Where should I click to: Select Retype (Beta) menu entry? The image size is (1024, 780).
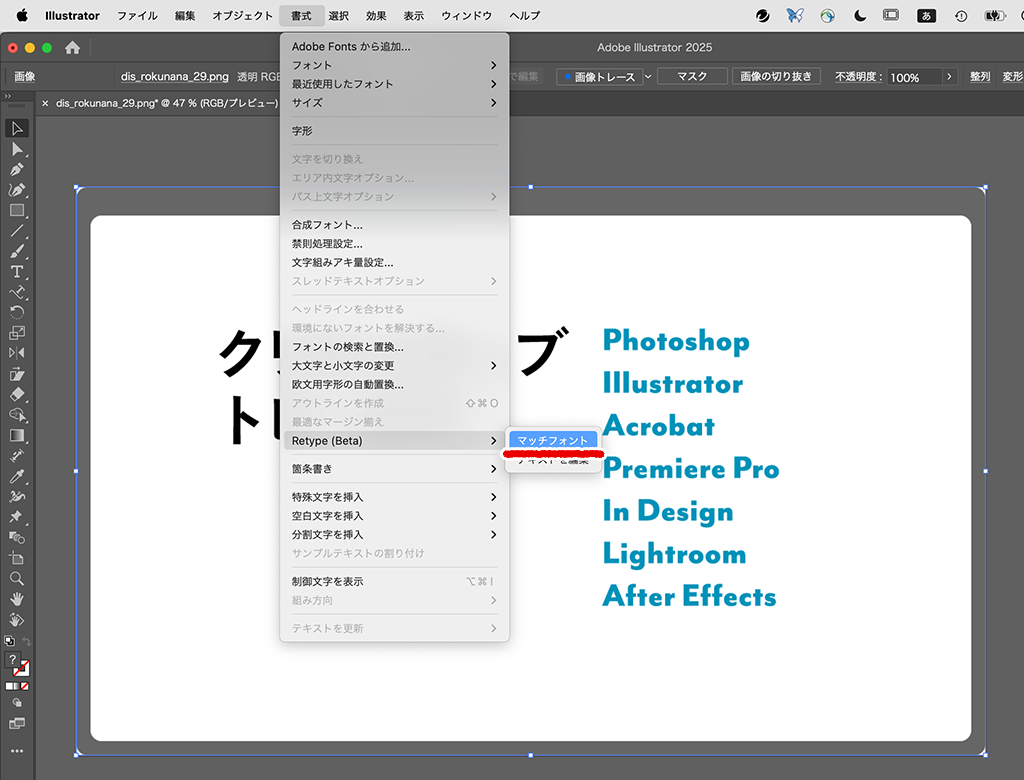click(x=394, y=441)
